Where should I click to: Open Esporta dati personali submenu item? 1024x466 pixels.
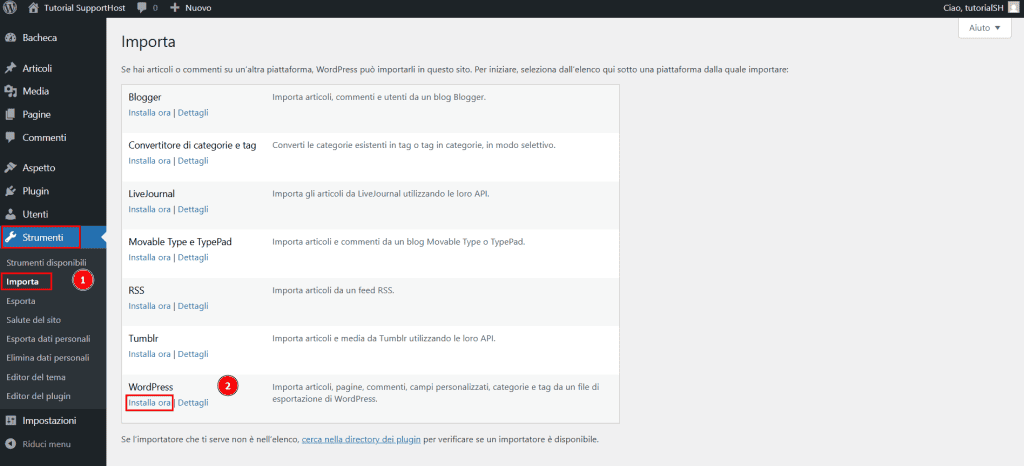pyautogui.click(x=48, y=339)
